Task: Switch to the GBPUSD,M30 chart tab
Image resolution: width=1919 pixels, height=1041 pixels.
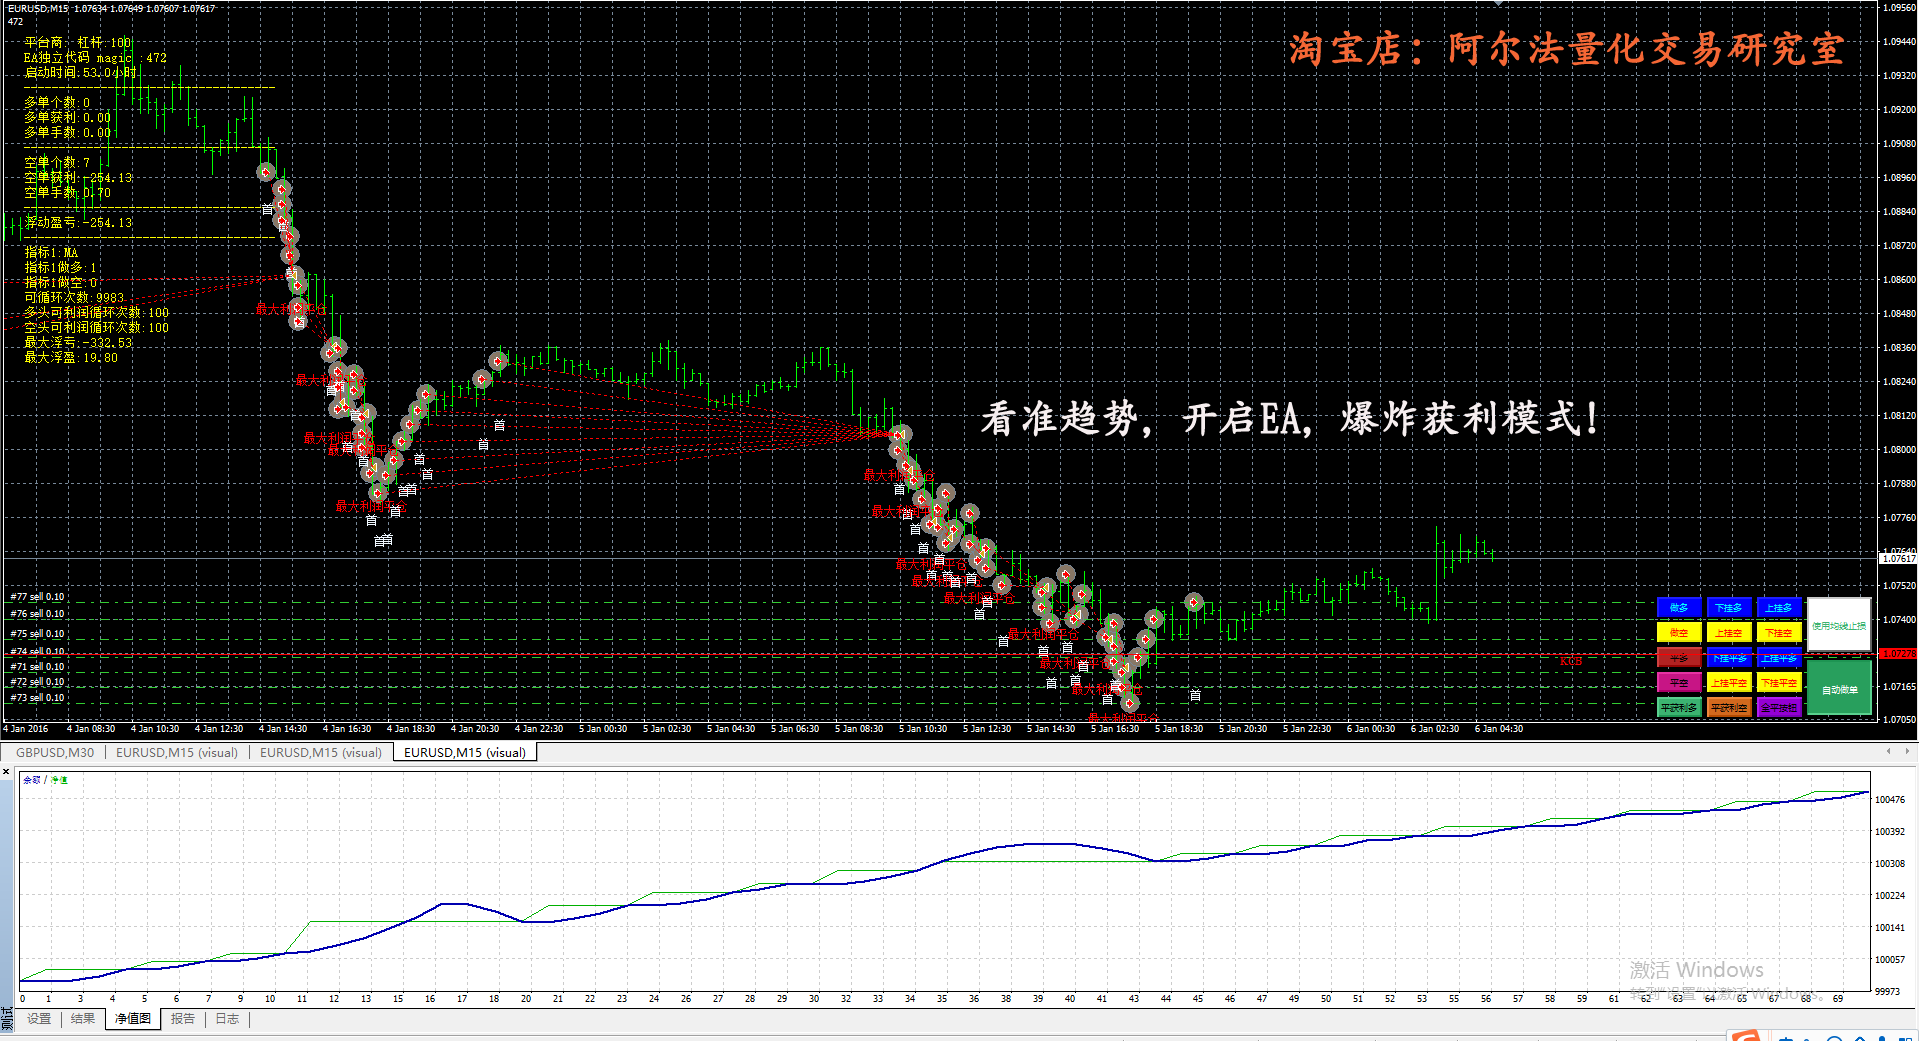Action: click(55, 752)
